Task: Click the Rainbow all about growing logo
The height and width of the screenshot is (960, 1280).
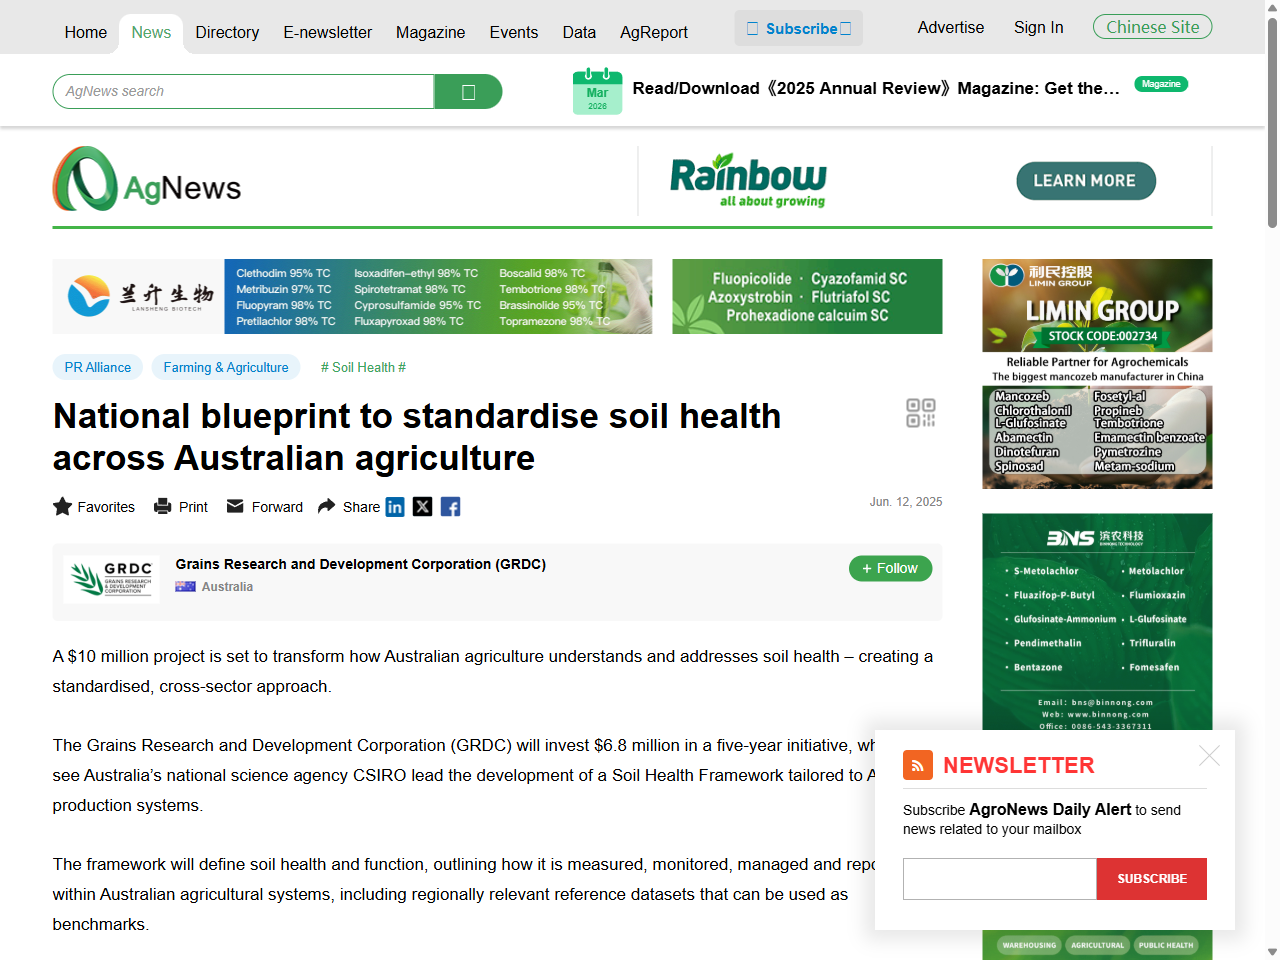Action: [x=748, y=181]
